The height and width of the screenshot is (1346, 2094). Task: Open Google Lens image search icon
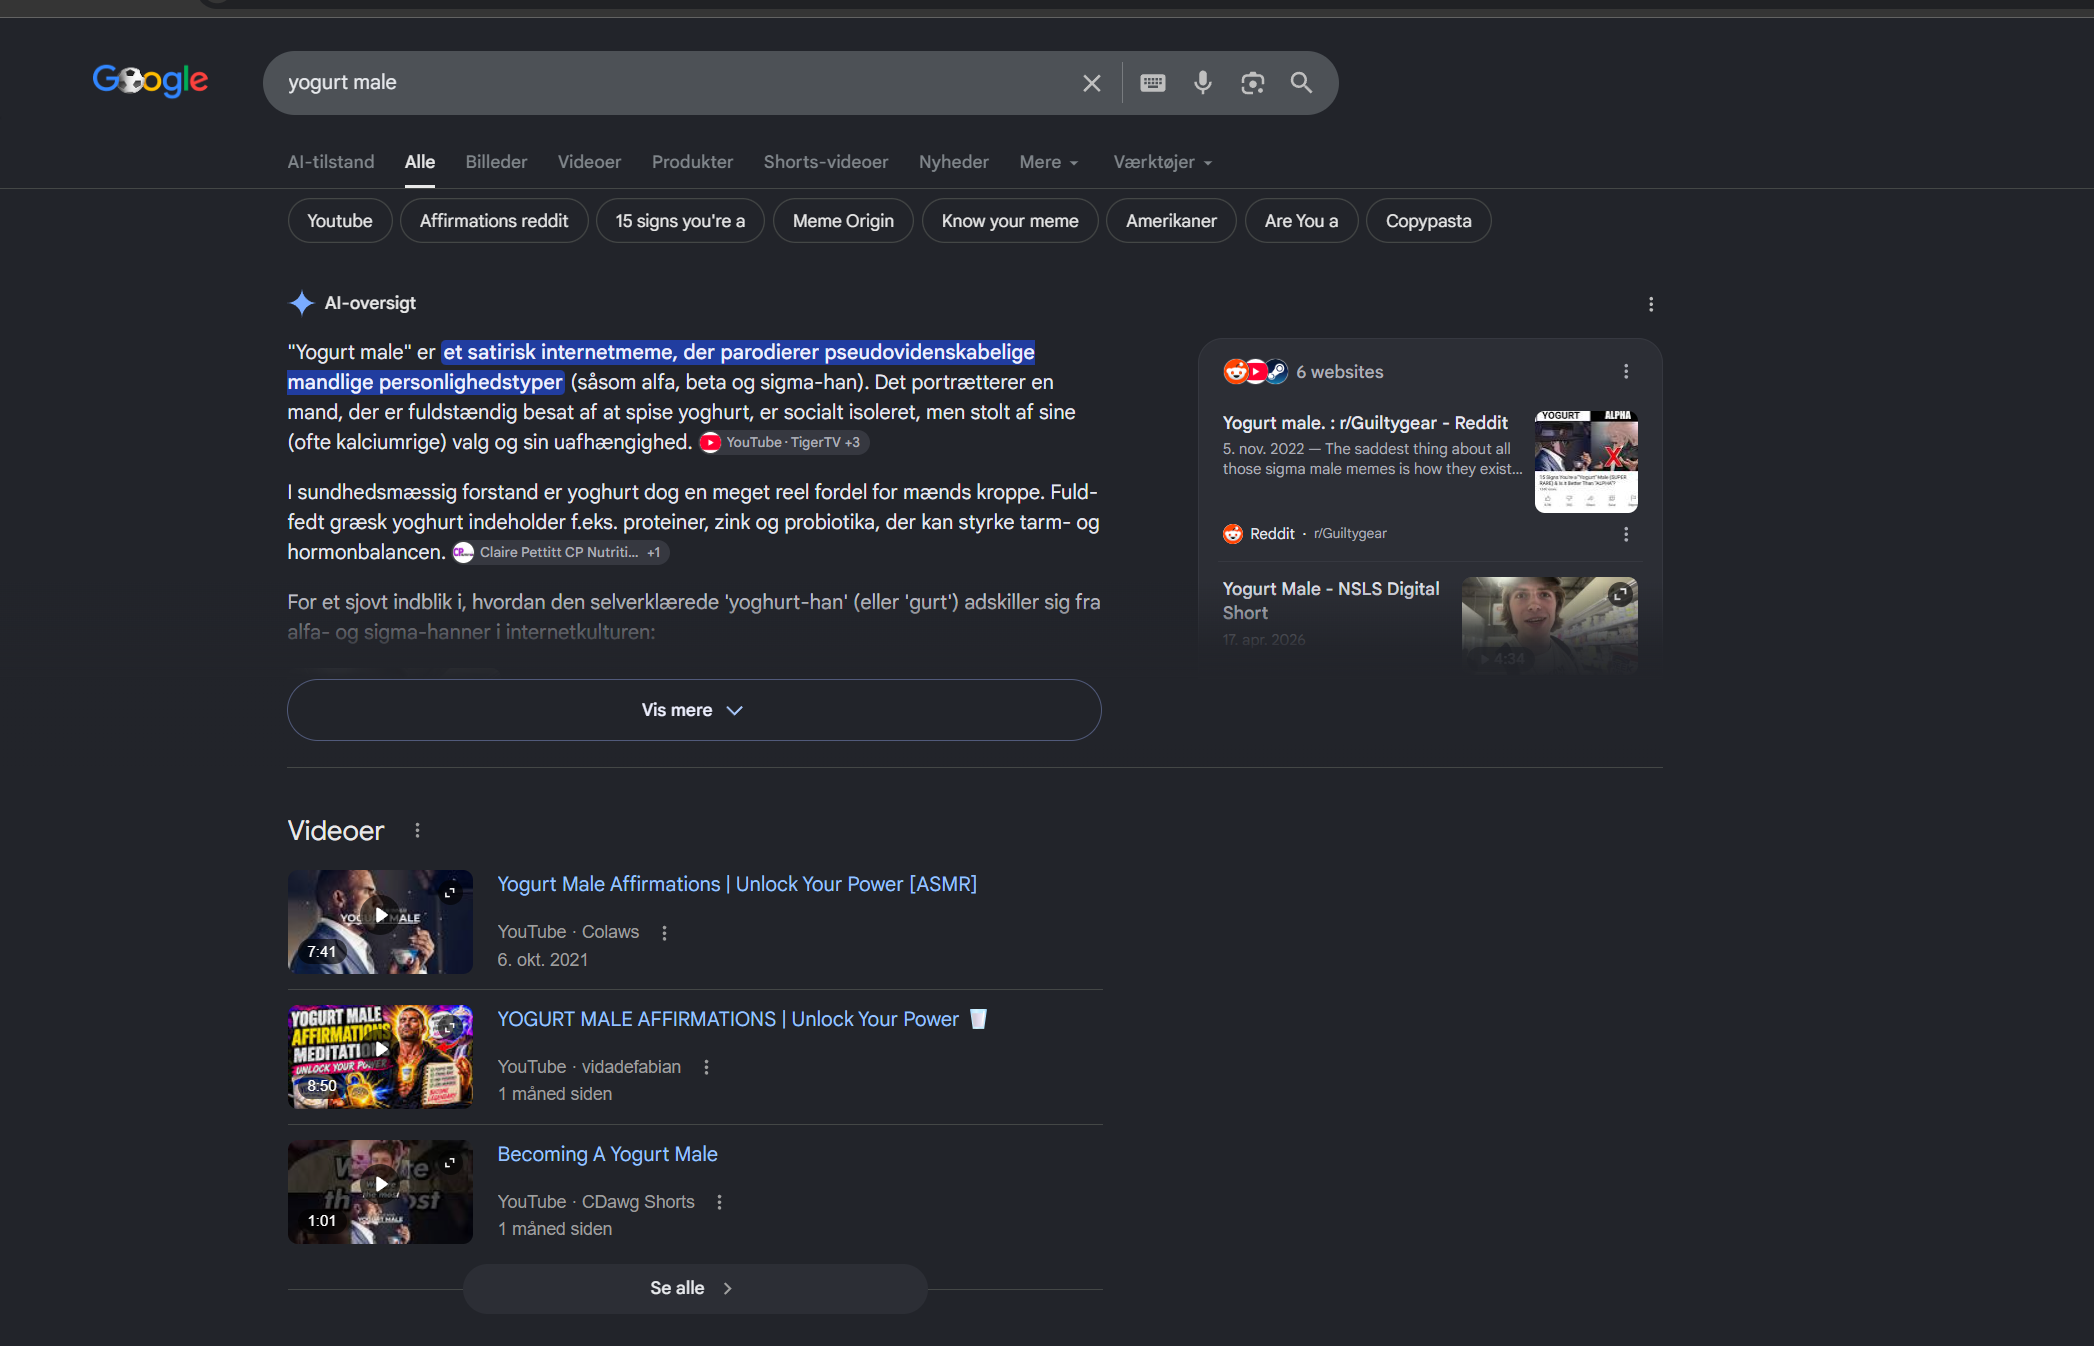point(1252,83)
